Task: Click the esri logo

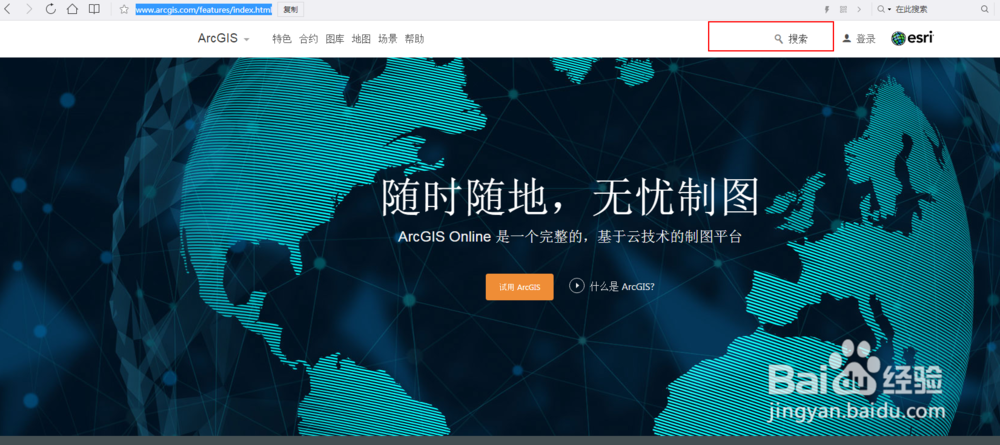Action: (913, 38)
